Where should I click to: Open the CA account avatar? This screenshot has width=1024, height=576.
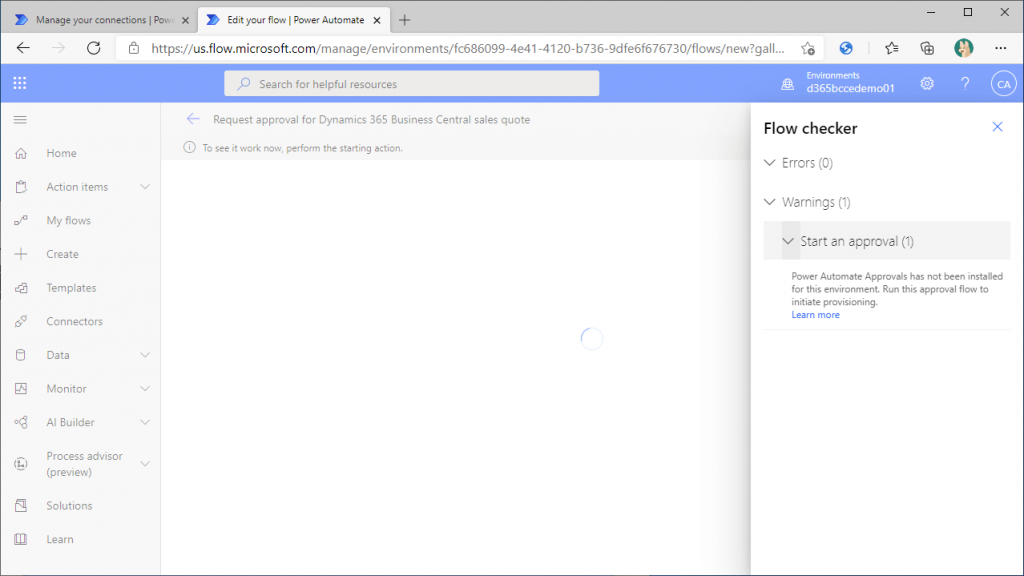(1003, 84)
